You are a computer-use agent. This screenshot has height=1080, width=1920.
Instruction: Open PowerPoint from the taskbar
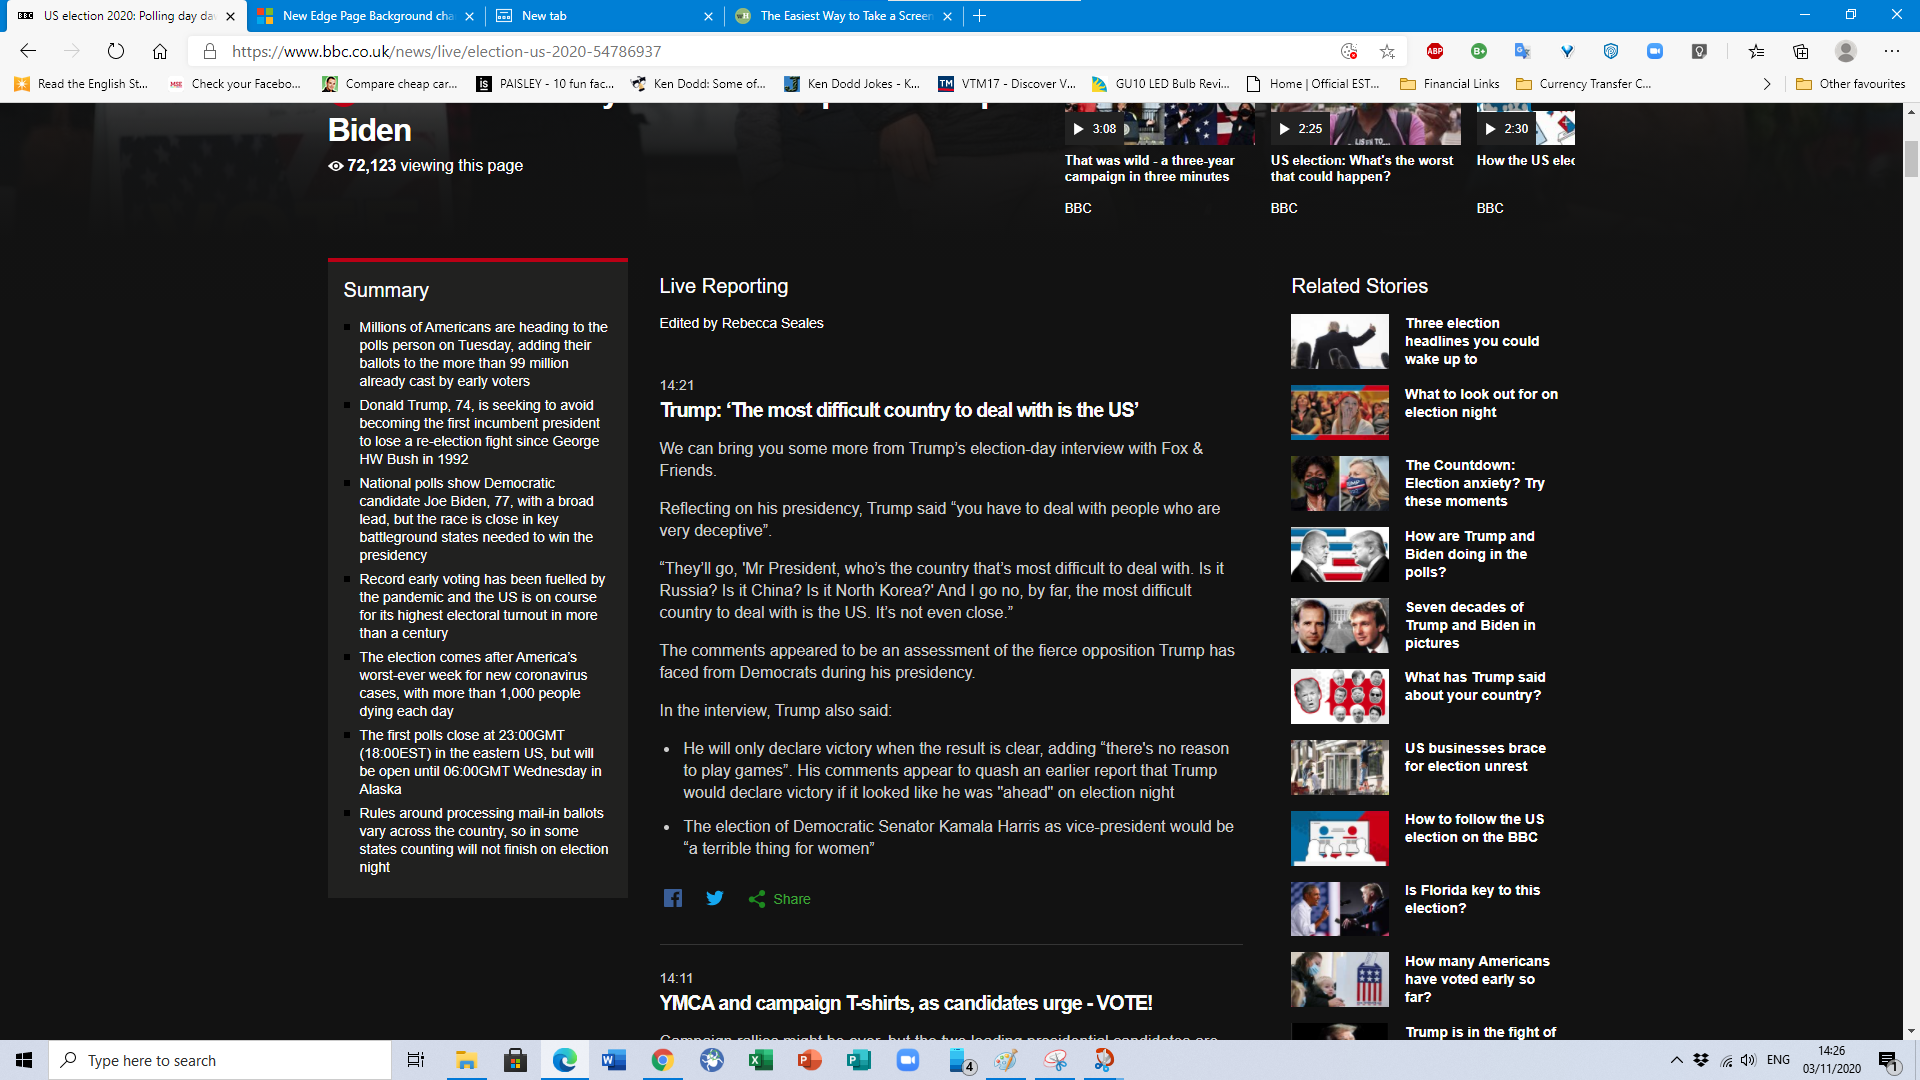[x=810, y=1060]
